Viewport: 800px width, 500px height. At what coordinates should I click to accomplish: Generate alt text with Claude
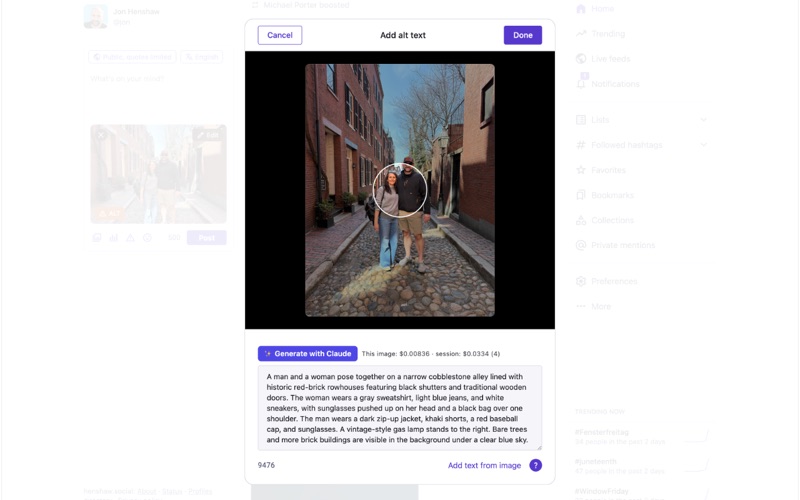point(307,354)
